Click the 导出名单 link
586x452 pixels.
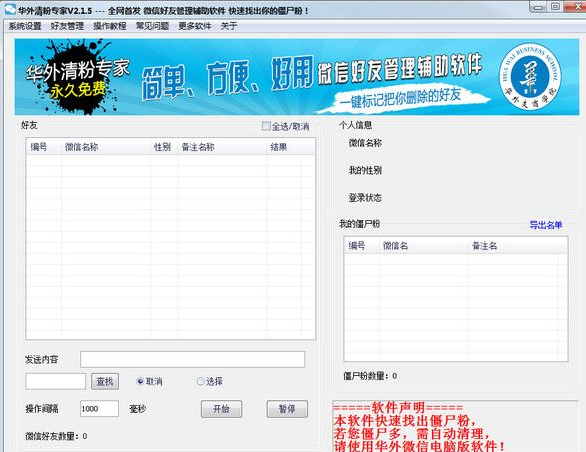pyautogui.click(x=546, y=225)
